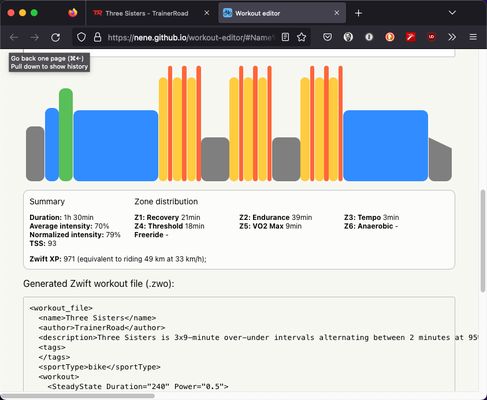Viewport: 487px width, 400px height.
Task: Click the round info extension icon
Action: 369,37
